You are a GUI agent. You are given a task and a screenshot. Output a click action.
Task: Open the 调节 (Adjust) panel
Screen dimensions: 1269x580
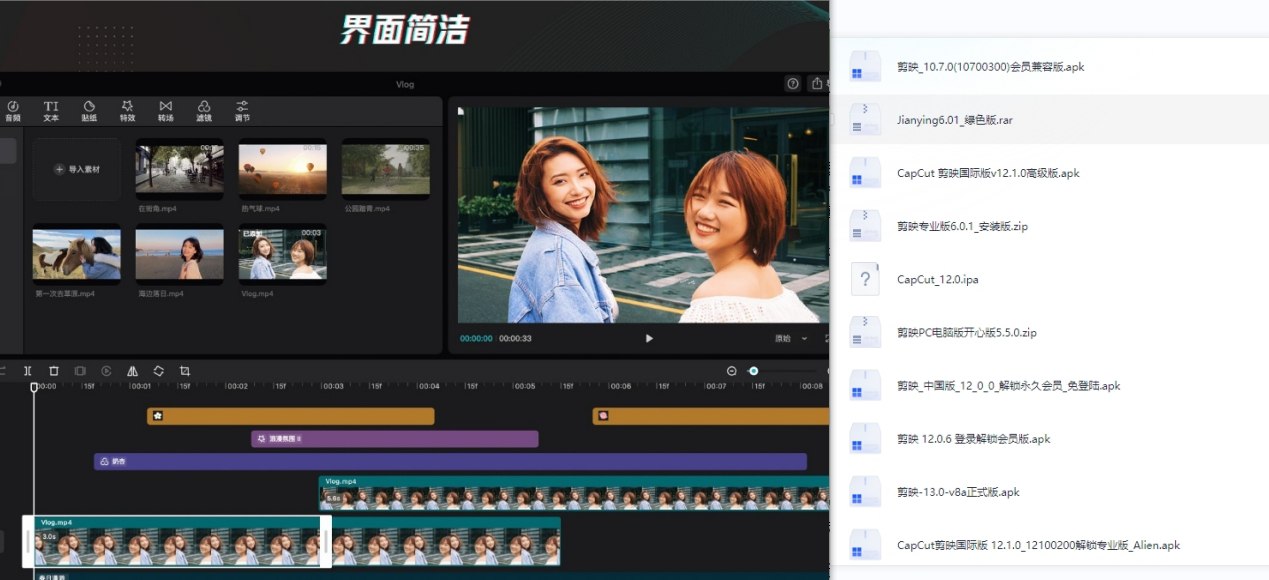(241, 110)
